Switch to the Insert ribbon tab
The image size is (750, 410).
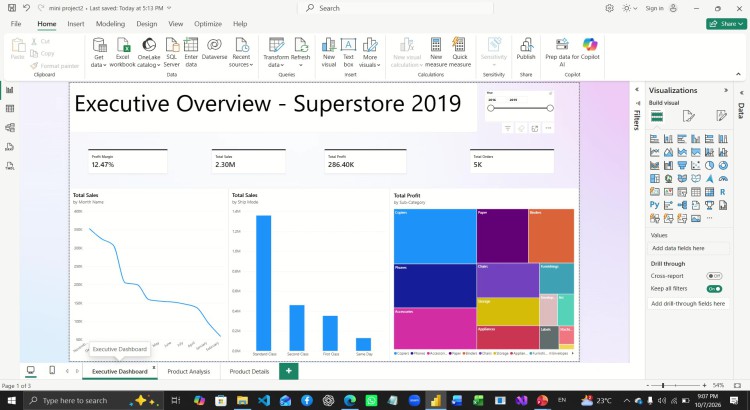tap(76, 24)
